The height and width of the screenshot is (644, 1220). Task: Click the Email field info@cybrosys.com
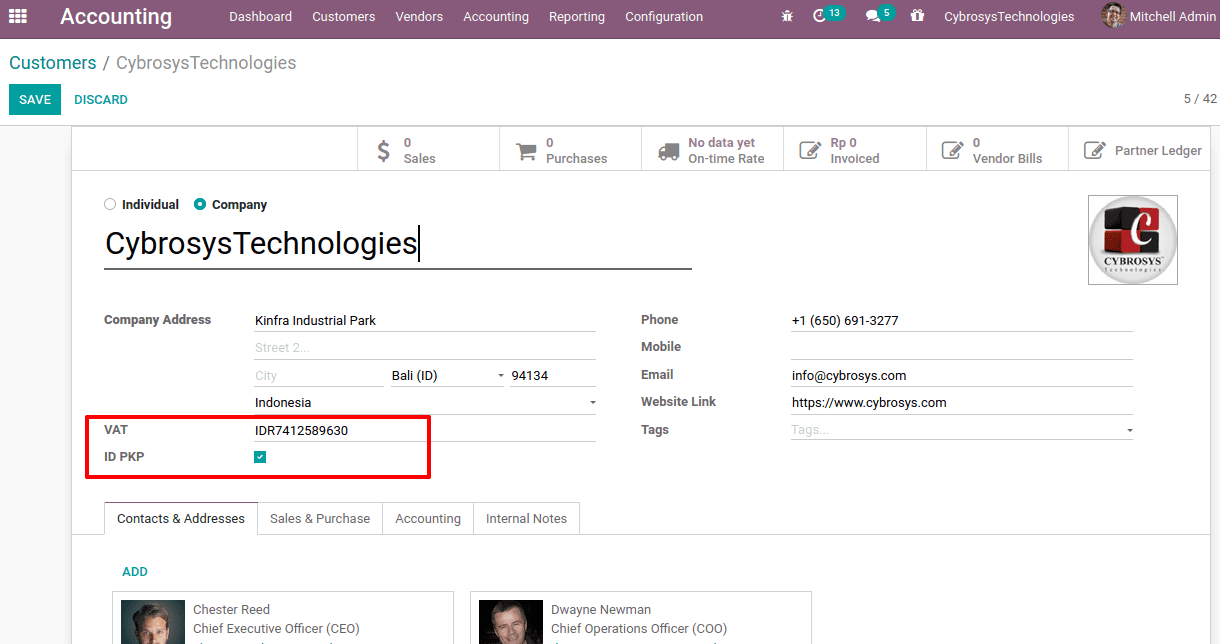pos(962,376)
